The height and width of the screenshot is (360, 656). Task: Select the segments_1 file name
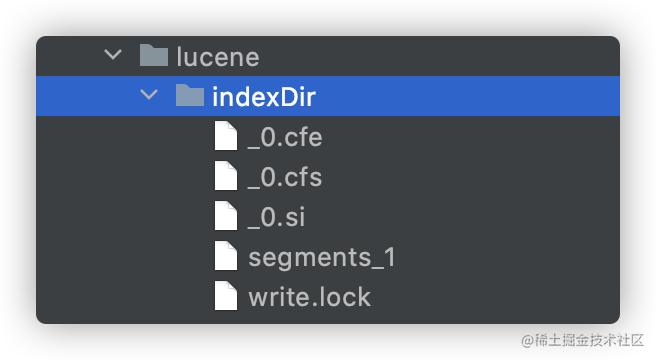click(x=322, y=257)
